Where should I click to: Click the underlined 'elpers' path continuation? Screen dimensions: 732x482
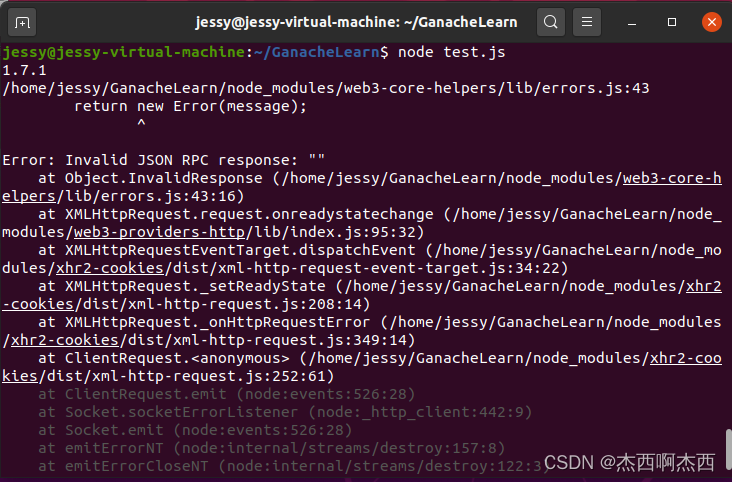coord(29,196)
